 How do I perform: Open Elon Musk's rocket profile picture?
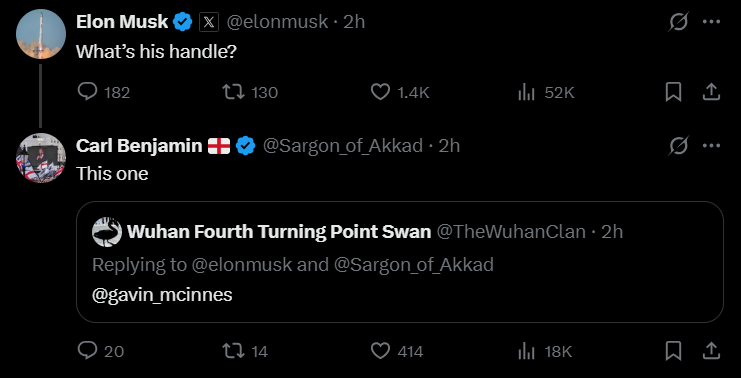tap(41, 34)
